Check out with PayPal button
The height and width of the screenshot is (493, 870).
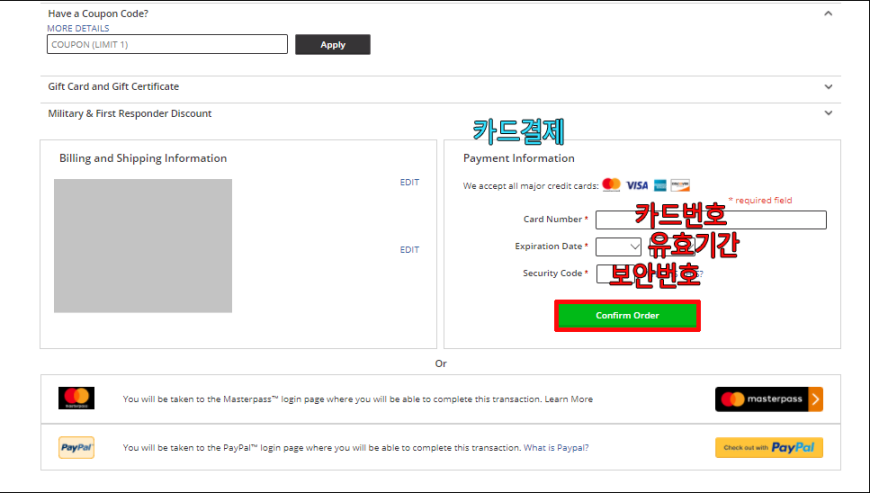click(x=769, y=448)
